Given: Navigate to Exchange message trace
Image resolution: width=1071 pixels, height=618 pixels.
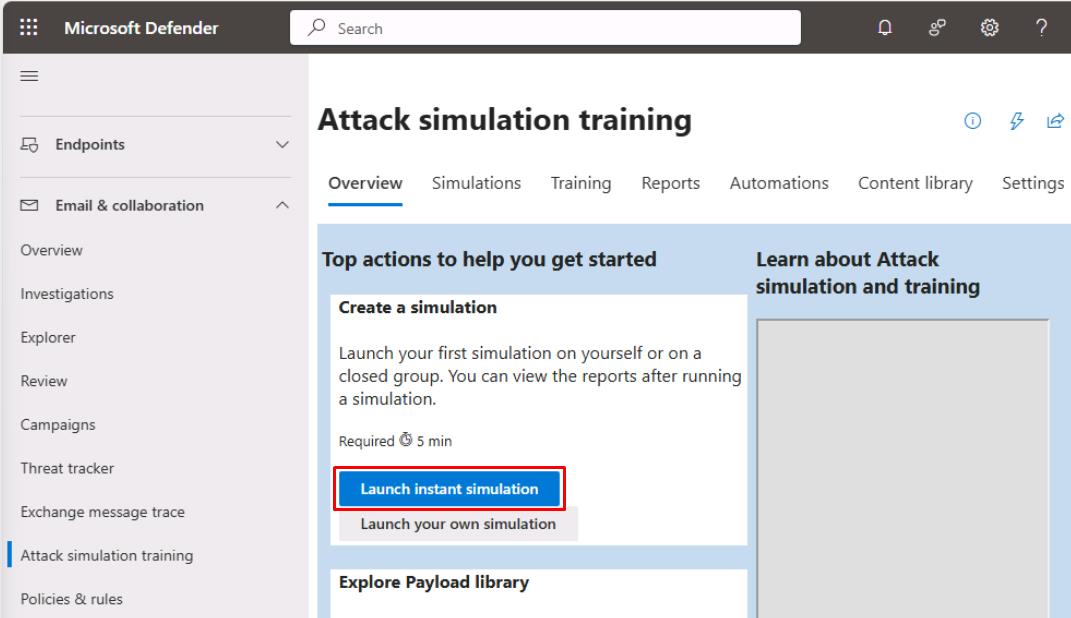Looking at the screenshot, I should point(102,512).
